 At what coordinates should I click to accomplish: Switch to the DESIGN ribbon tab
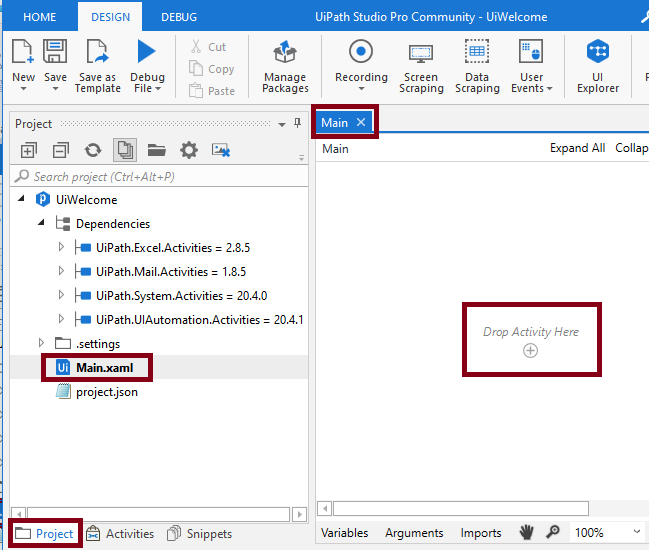(x=110, y=17)
